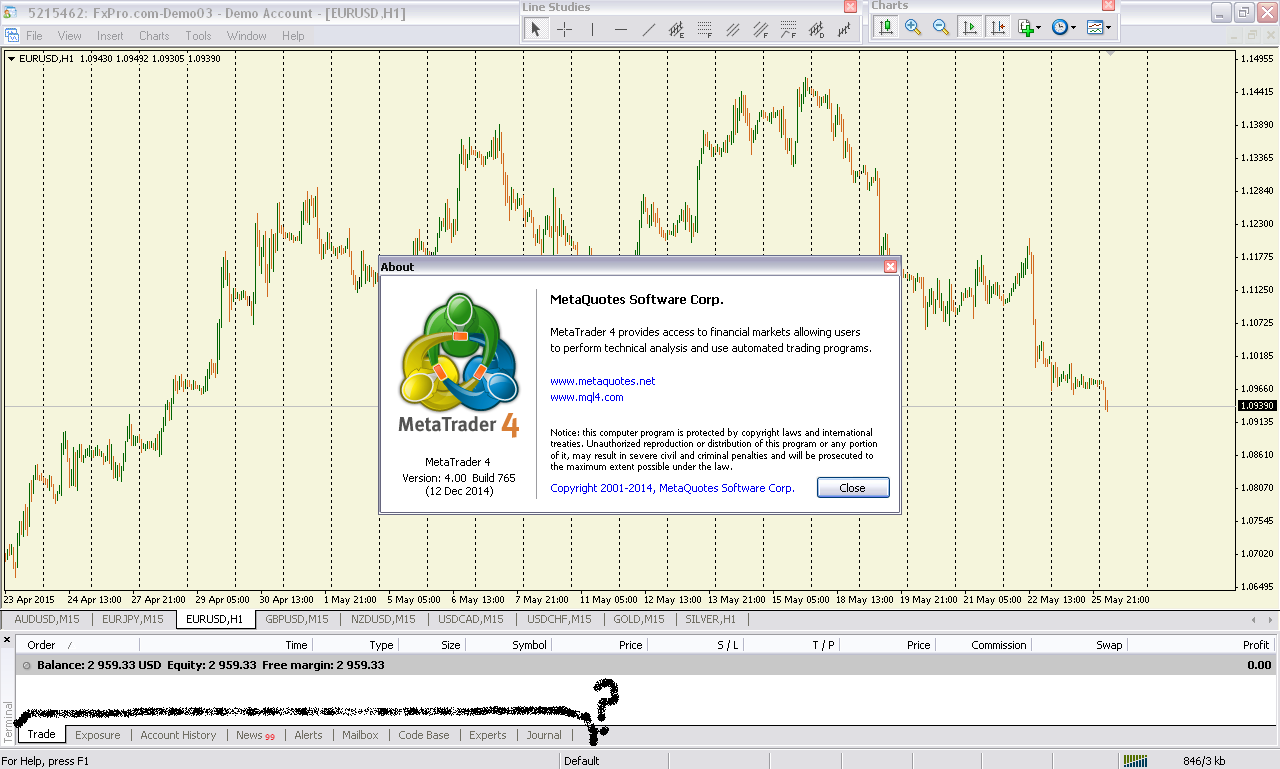Switch chart to Candlesticks display

point(885,27)
